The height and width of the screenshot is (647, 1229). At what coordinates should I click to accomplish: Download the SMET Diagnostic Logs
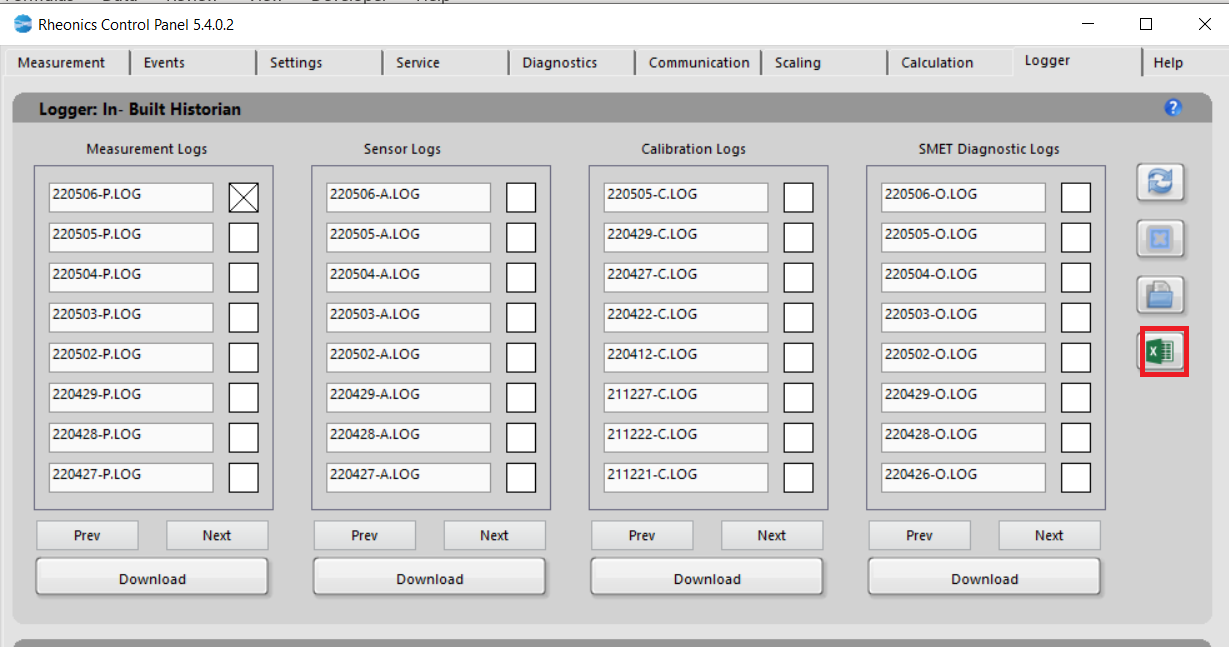984,578
